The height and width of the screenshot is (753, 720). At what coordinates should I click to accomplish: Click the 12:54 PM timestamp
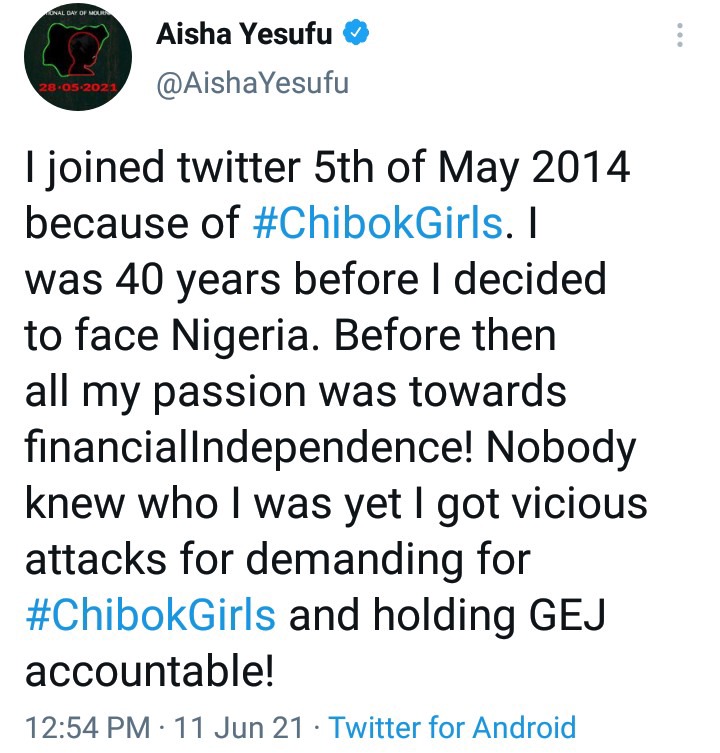tap(87, 727)
